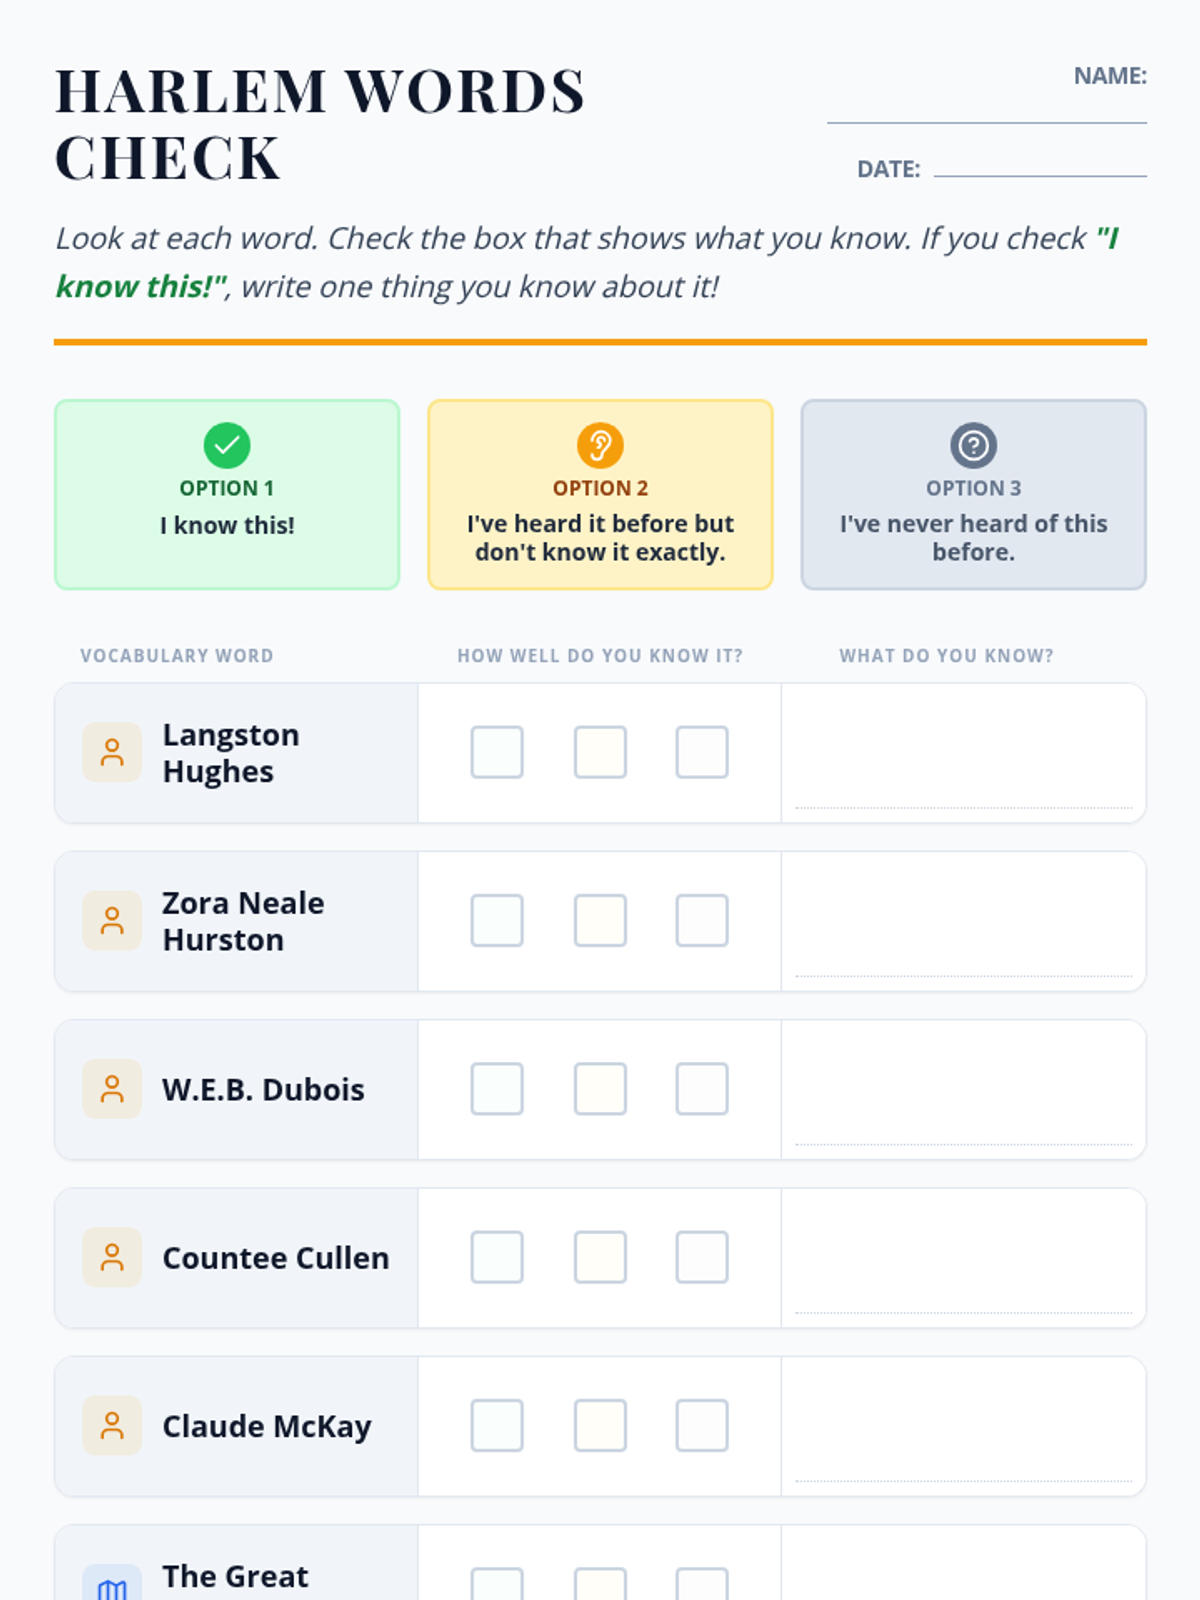The width and height of the screenshot is (1200, 1600).
Task: Select the 'I've never heard of this' card
Action: click(973, 495)
